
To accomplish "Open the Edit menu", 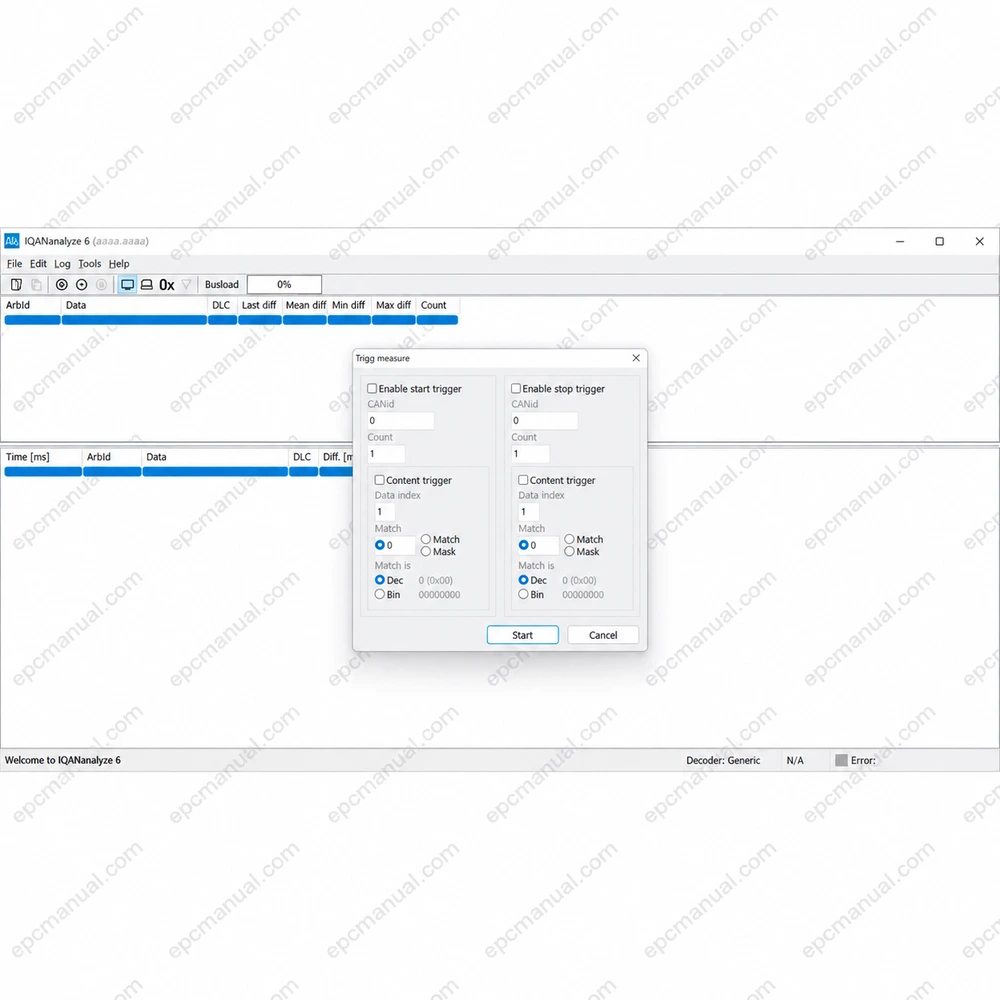I will click(38, 263).
